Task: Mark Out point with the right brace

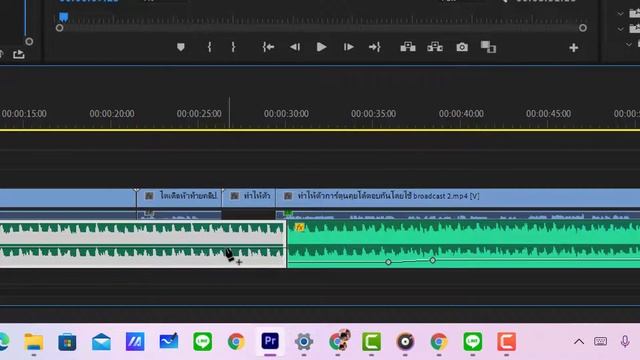Action: click(233, 47)
